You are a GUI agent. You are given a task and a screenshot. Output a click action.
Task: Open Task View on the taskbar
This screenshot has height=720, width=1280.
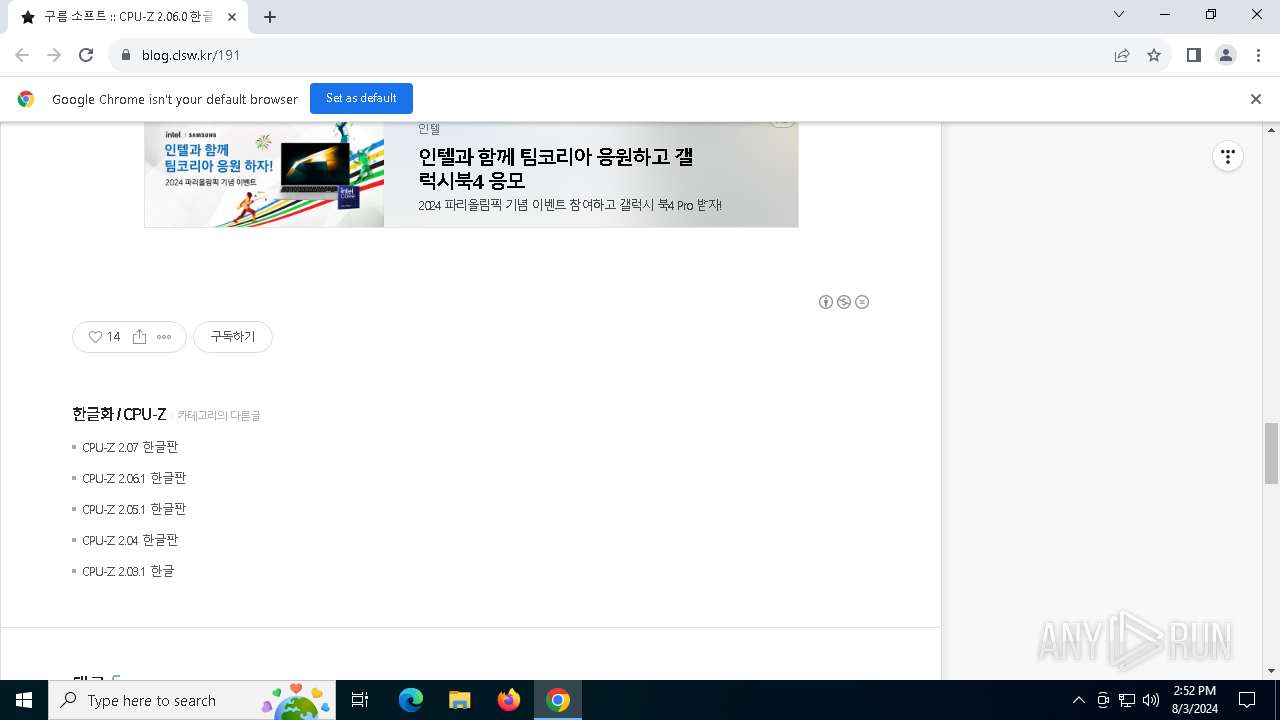tap(361, 700)
